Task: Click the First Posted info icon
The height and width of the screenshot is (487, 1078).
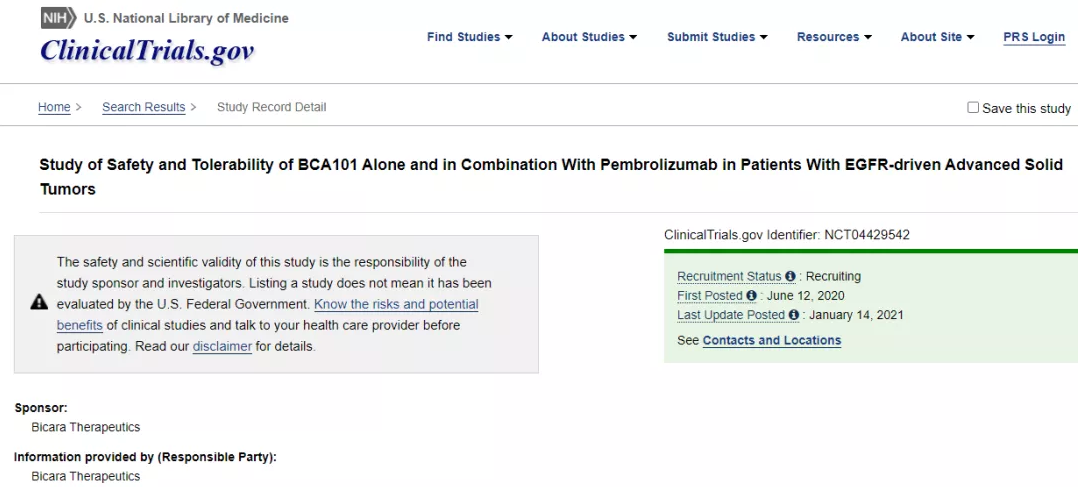Action: coord(751,296)
